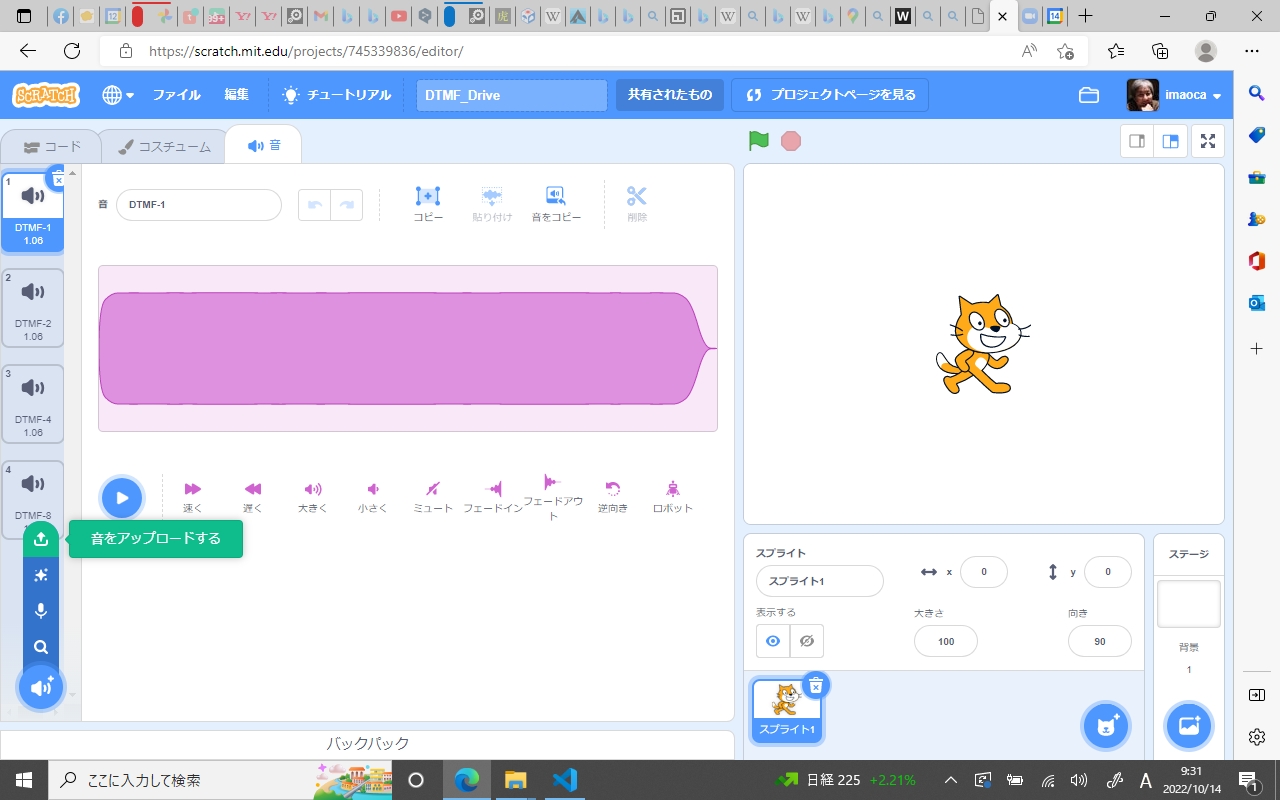The image size is (1280, 800).
Task: Show the sprite with eye button
Action: [773, 641]
